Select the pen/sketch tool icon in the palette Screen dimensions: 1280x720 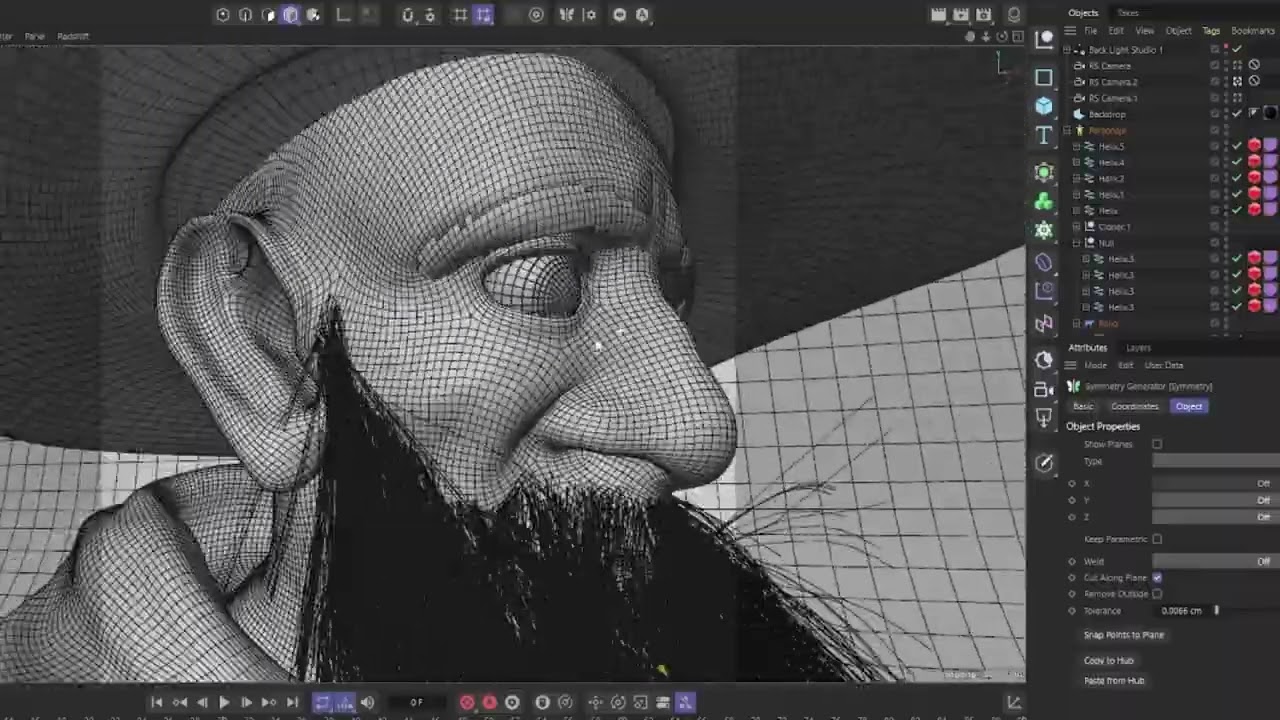pos(1044,463)
